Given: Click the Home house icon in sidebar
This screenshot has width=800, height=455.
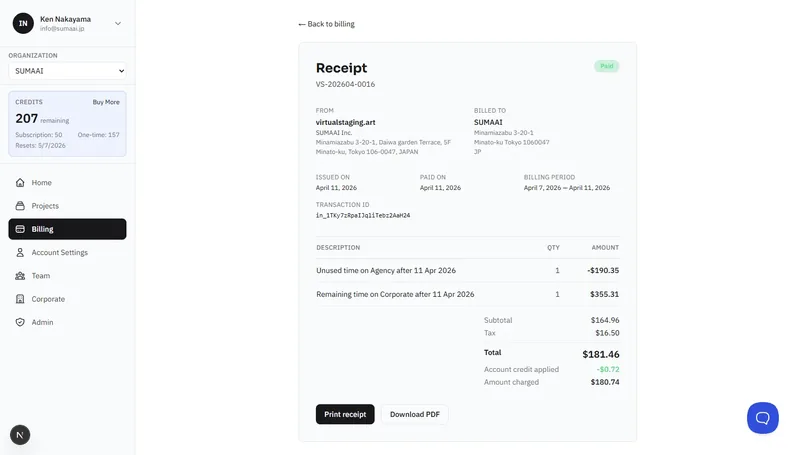Looking at the screenshot, I should tap(20, 183).
